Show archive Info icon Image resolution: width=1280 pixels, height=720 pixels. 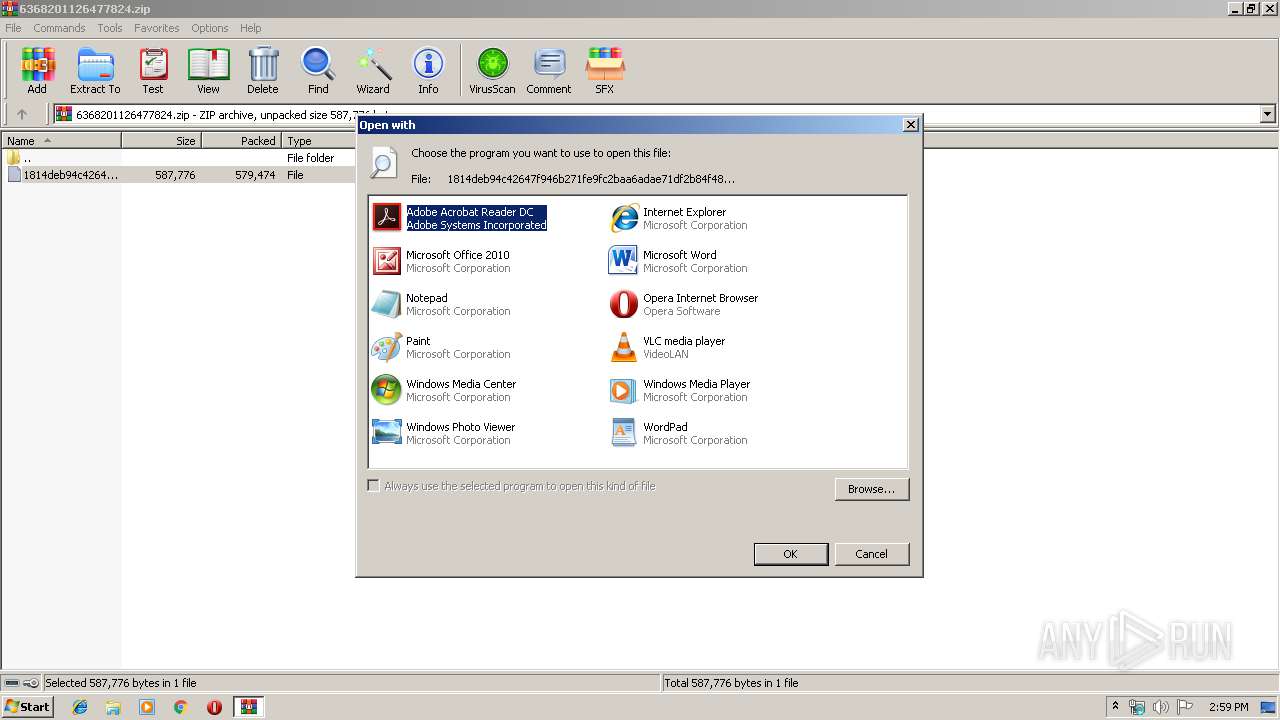[x=428, y=70]
